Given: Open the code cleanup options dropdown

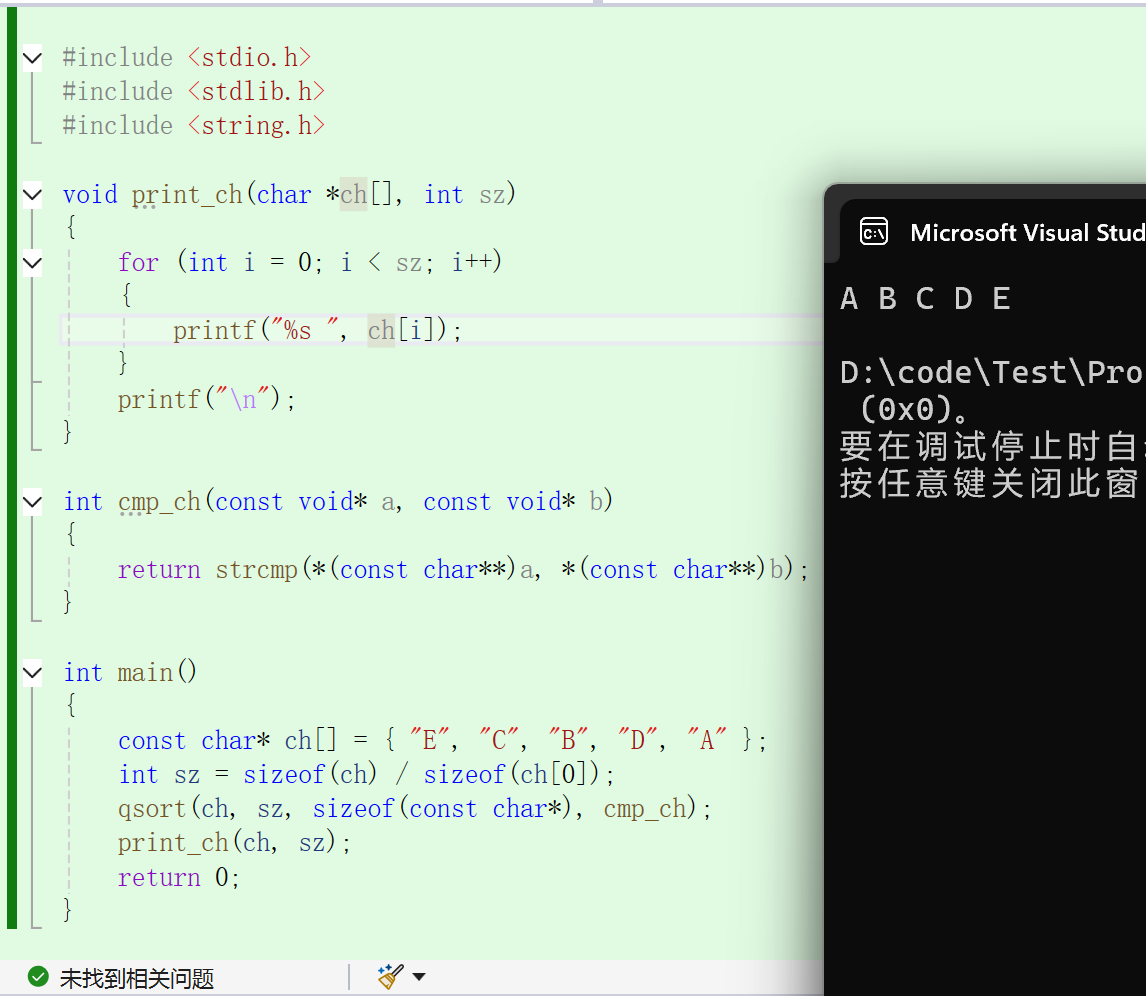Looking at the screenshot, I should pyautogui.click(x=418, y=977).
